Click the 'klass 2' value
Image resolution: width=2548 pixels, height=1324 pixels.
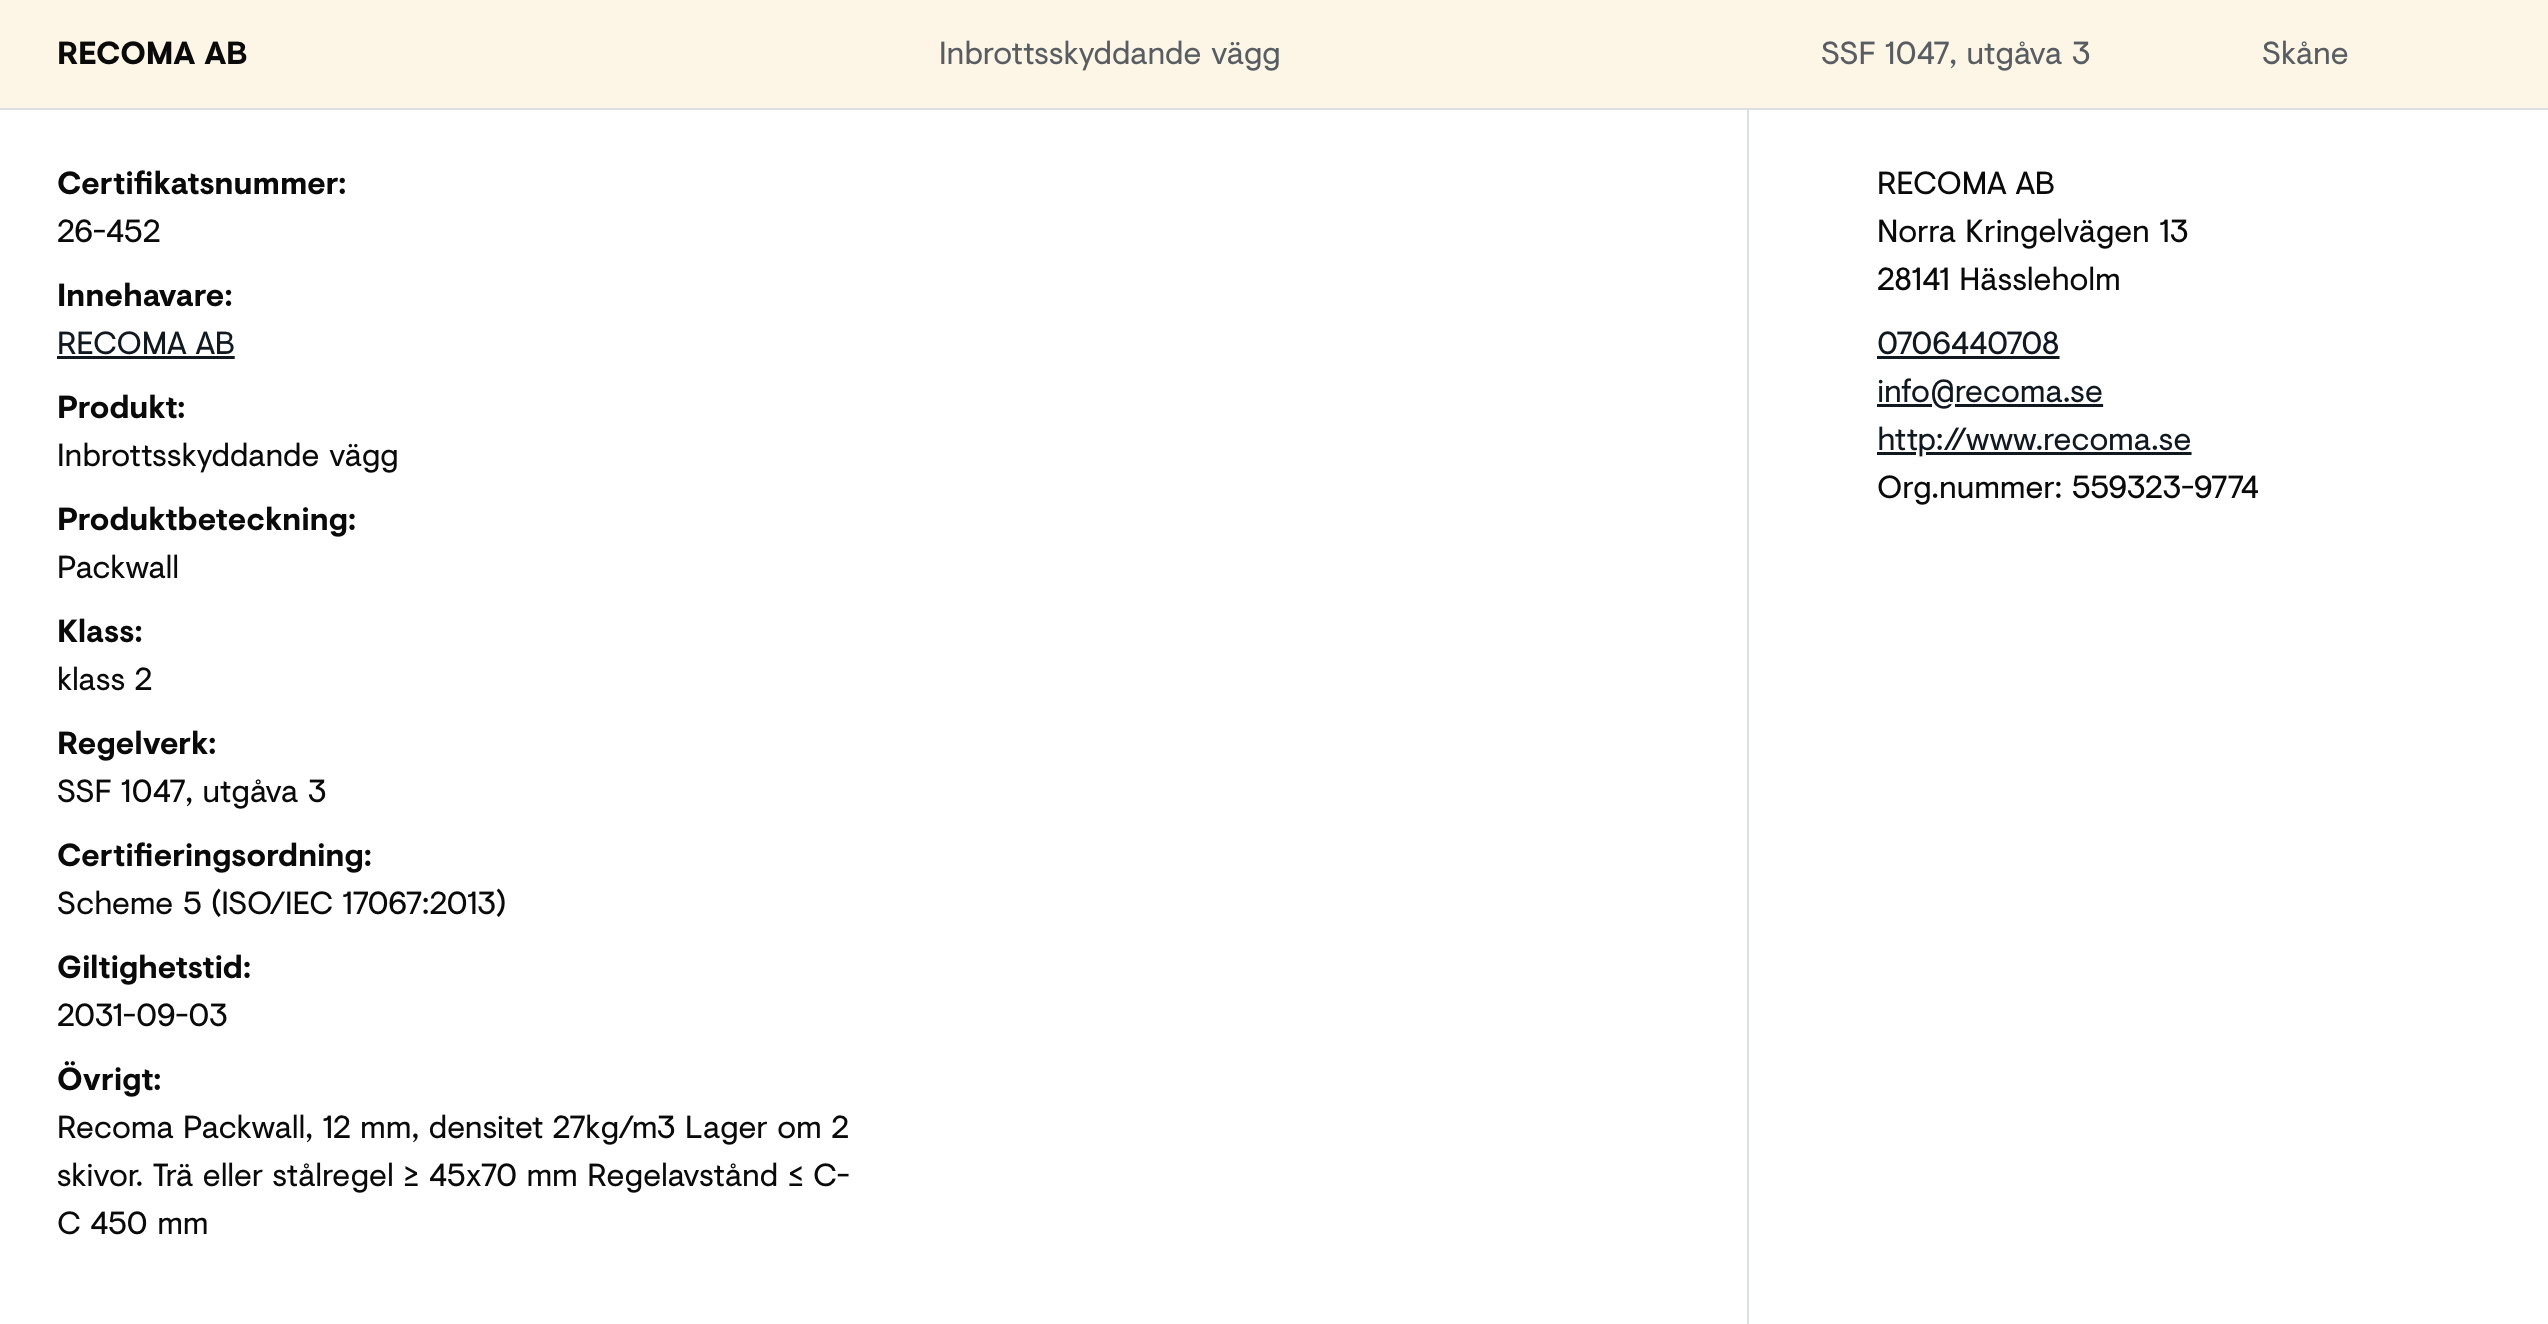point(105,679)
